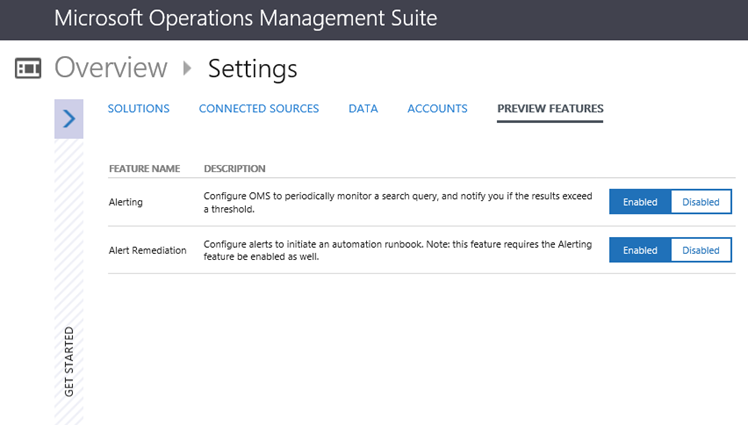Open the Connected Sources tab
This screenshot has height=425, width=748.
click(x=259, y=109)
